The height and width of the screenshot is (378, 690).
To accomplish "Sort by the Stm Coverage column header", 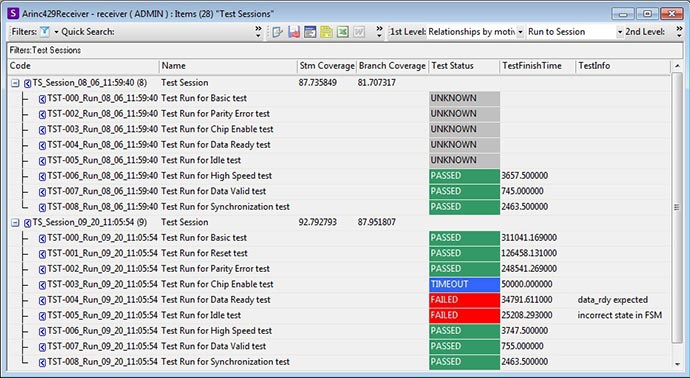I will (327, 66).
